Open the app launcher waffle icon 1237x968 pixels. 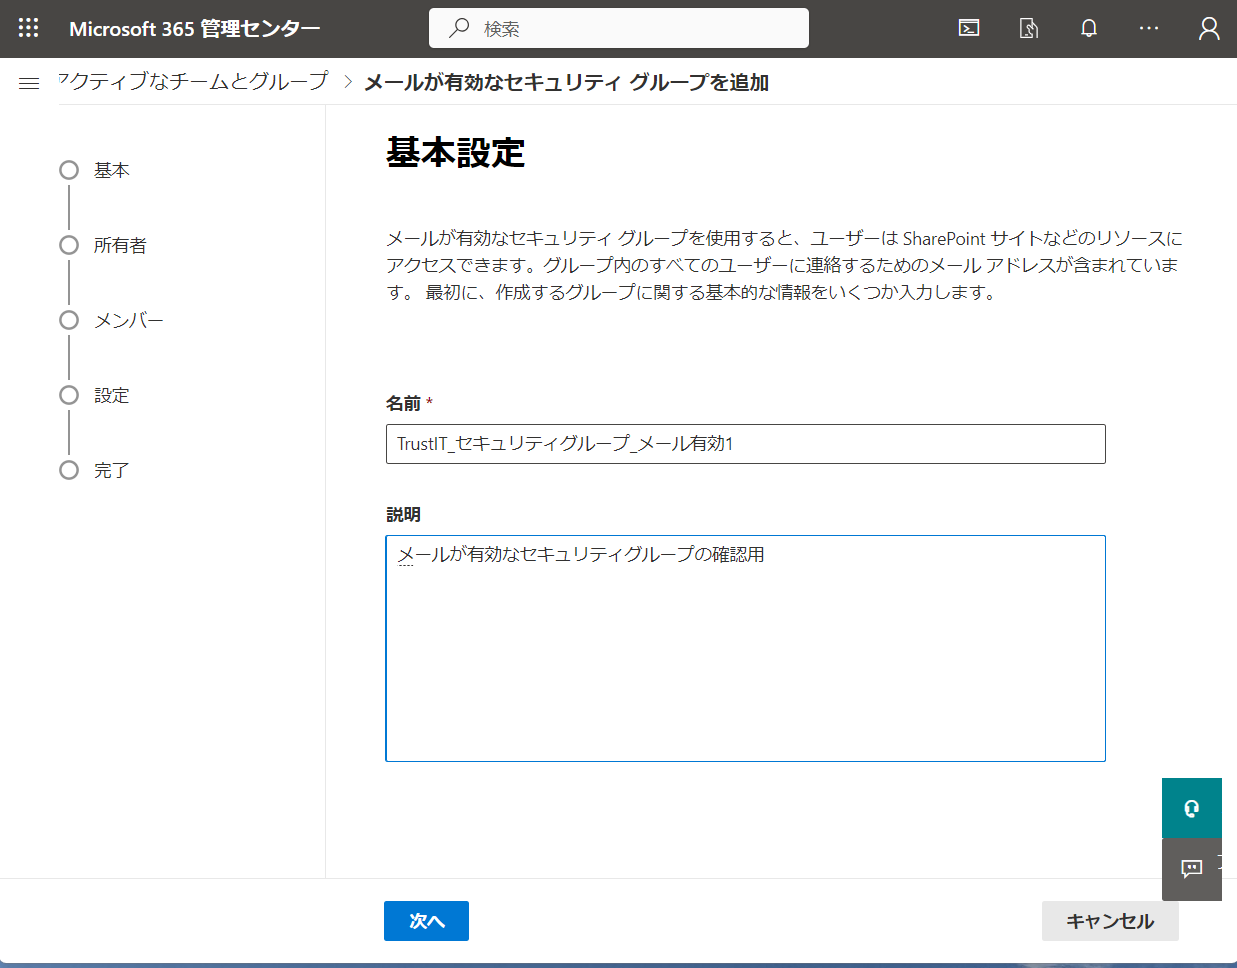(x=29, y=28)
